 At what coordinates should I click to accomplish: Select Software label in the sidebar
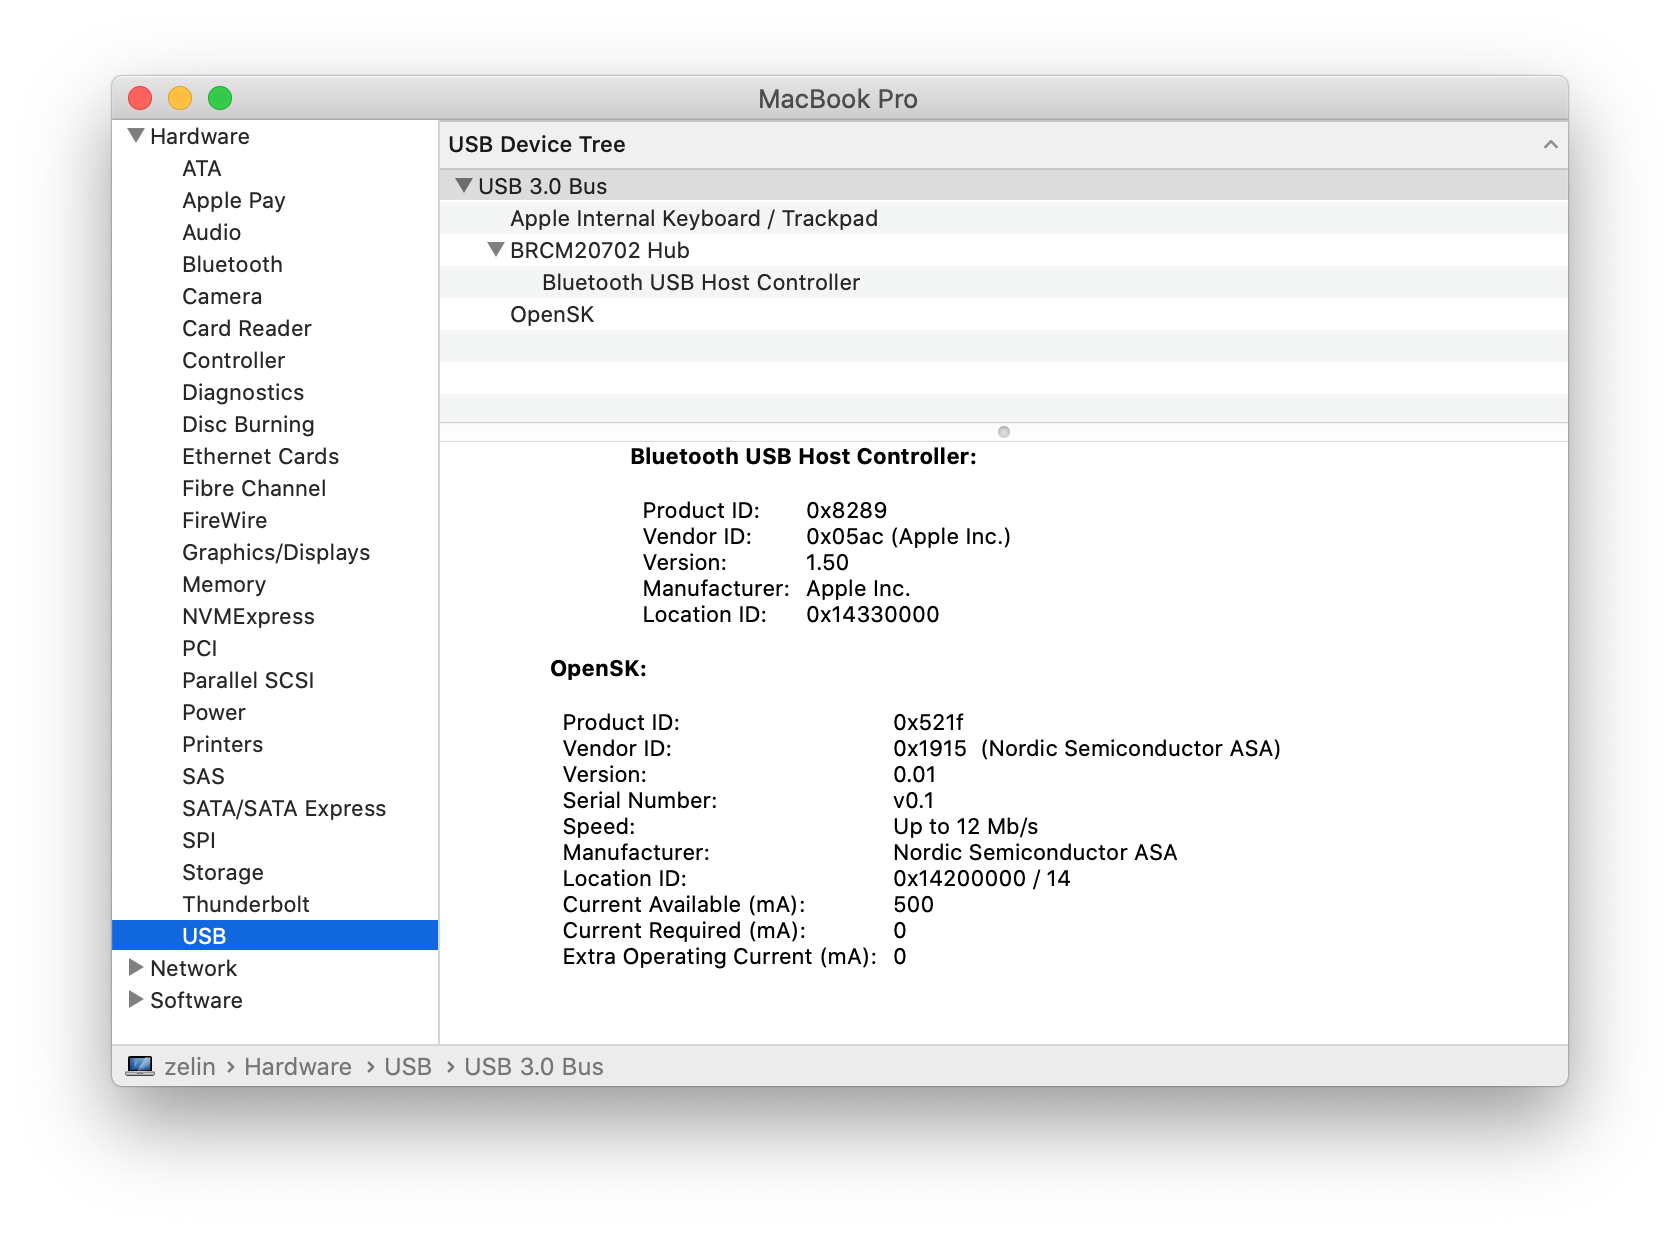coord(196,1000)
